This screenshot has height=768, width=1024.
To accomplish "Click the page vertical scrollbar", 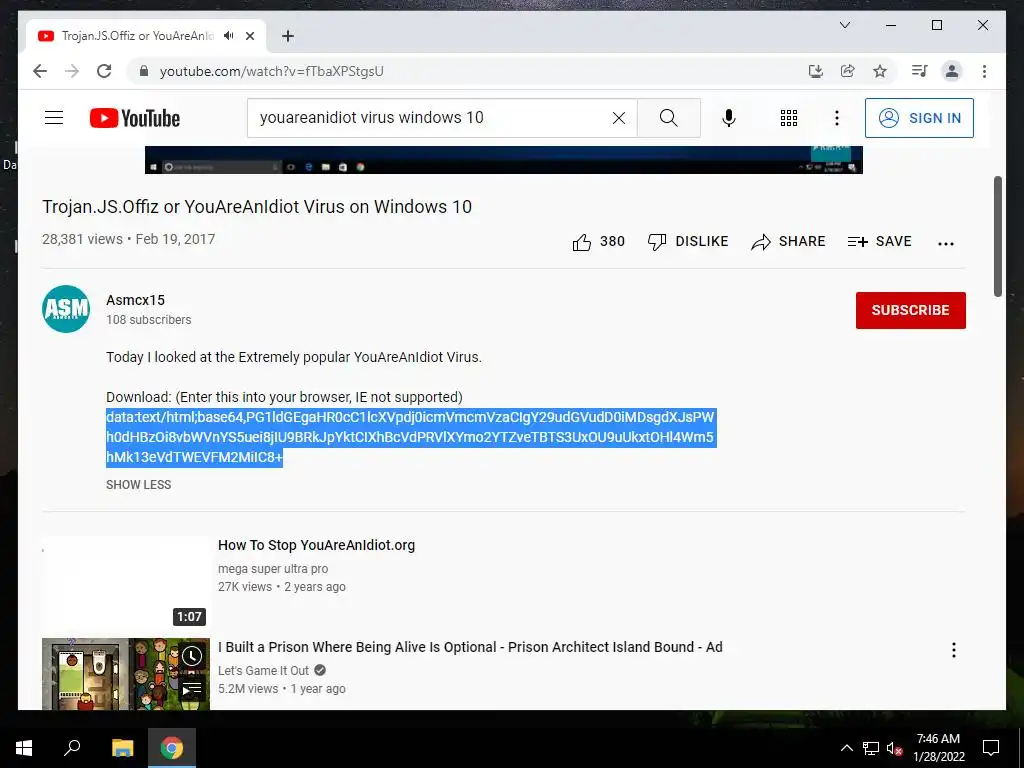I will tap(998, 236).
